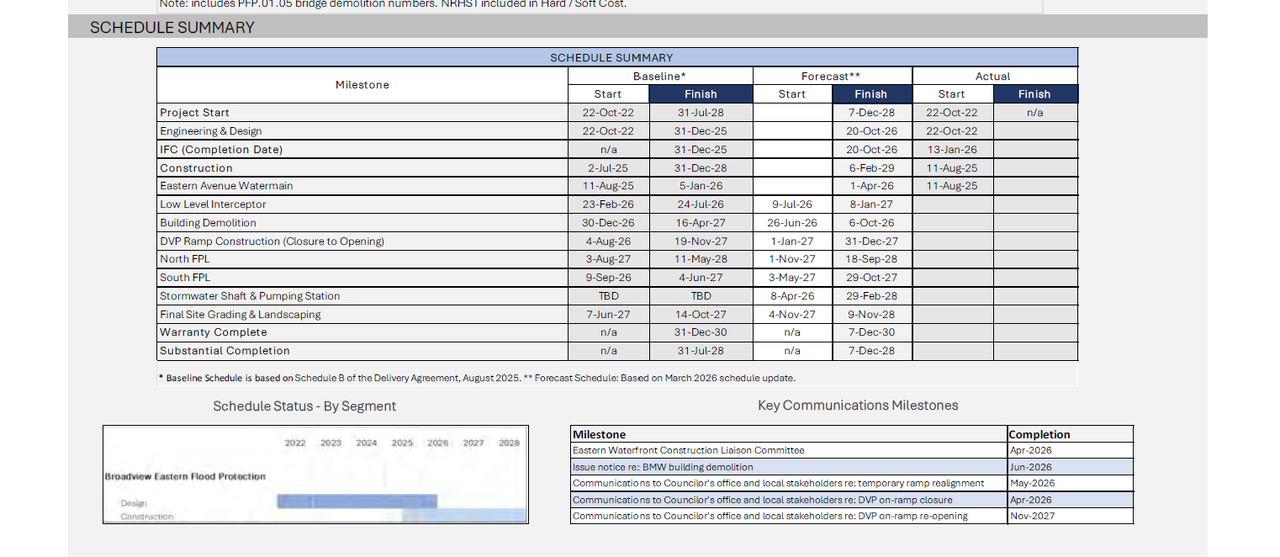Click South FPL forecast finish 29-Oct-27
The width and height of the screenshot is (1280, 557).
872,278
